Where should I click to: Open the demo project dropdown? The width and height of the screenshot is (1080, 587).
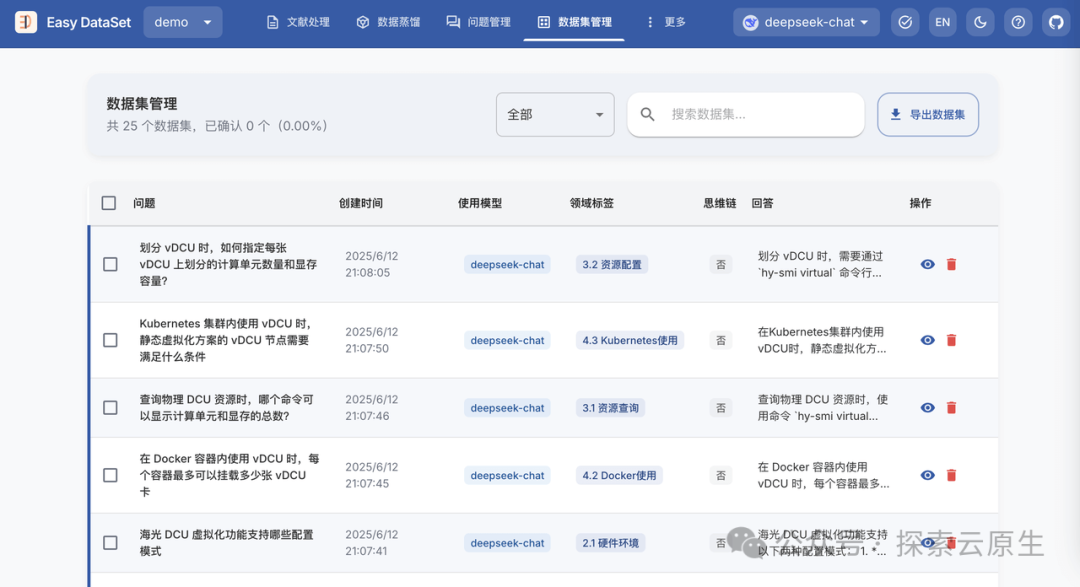(182, 21)
